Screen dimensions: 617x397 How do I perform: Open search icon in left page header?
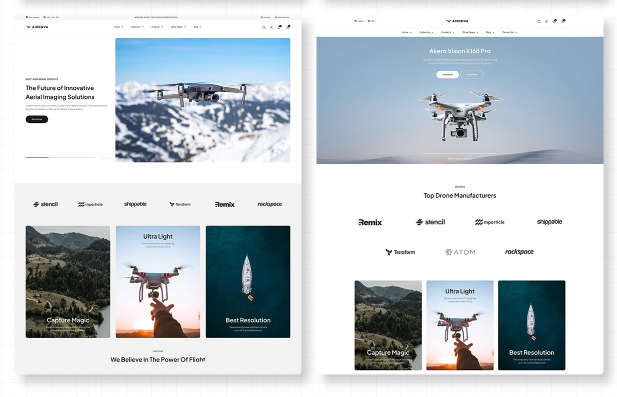264,27
